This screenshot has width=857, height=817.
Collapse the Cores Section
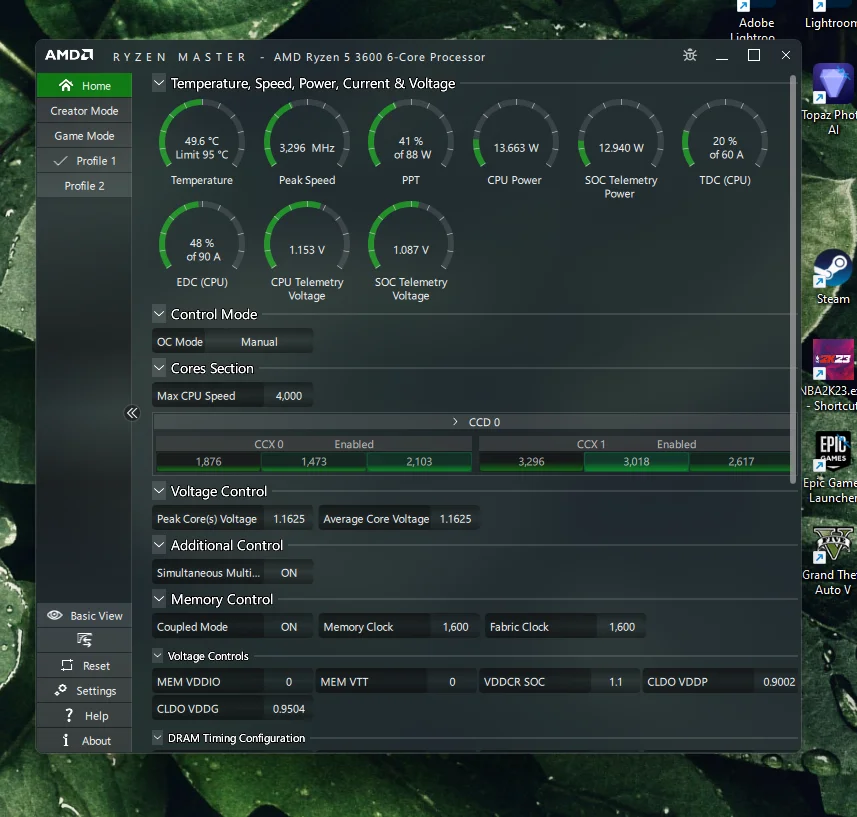159,368
